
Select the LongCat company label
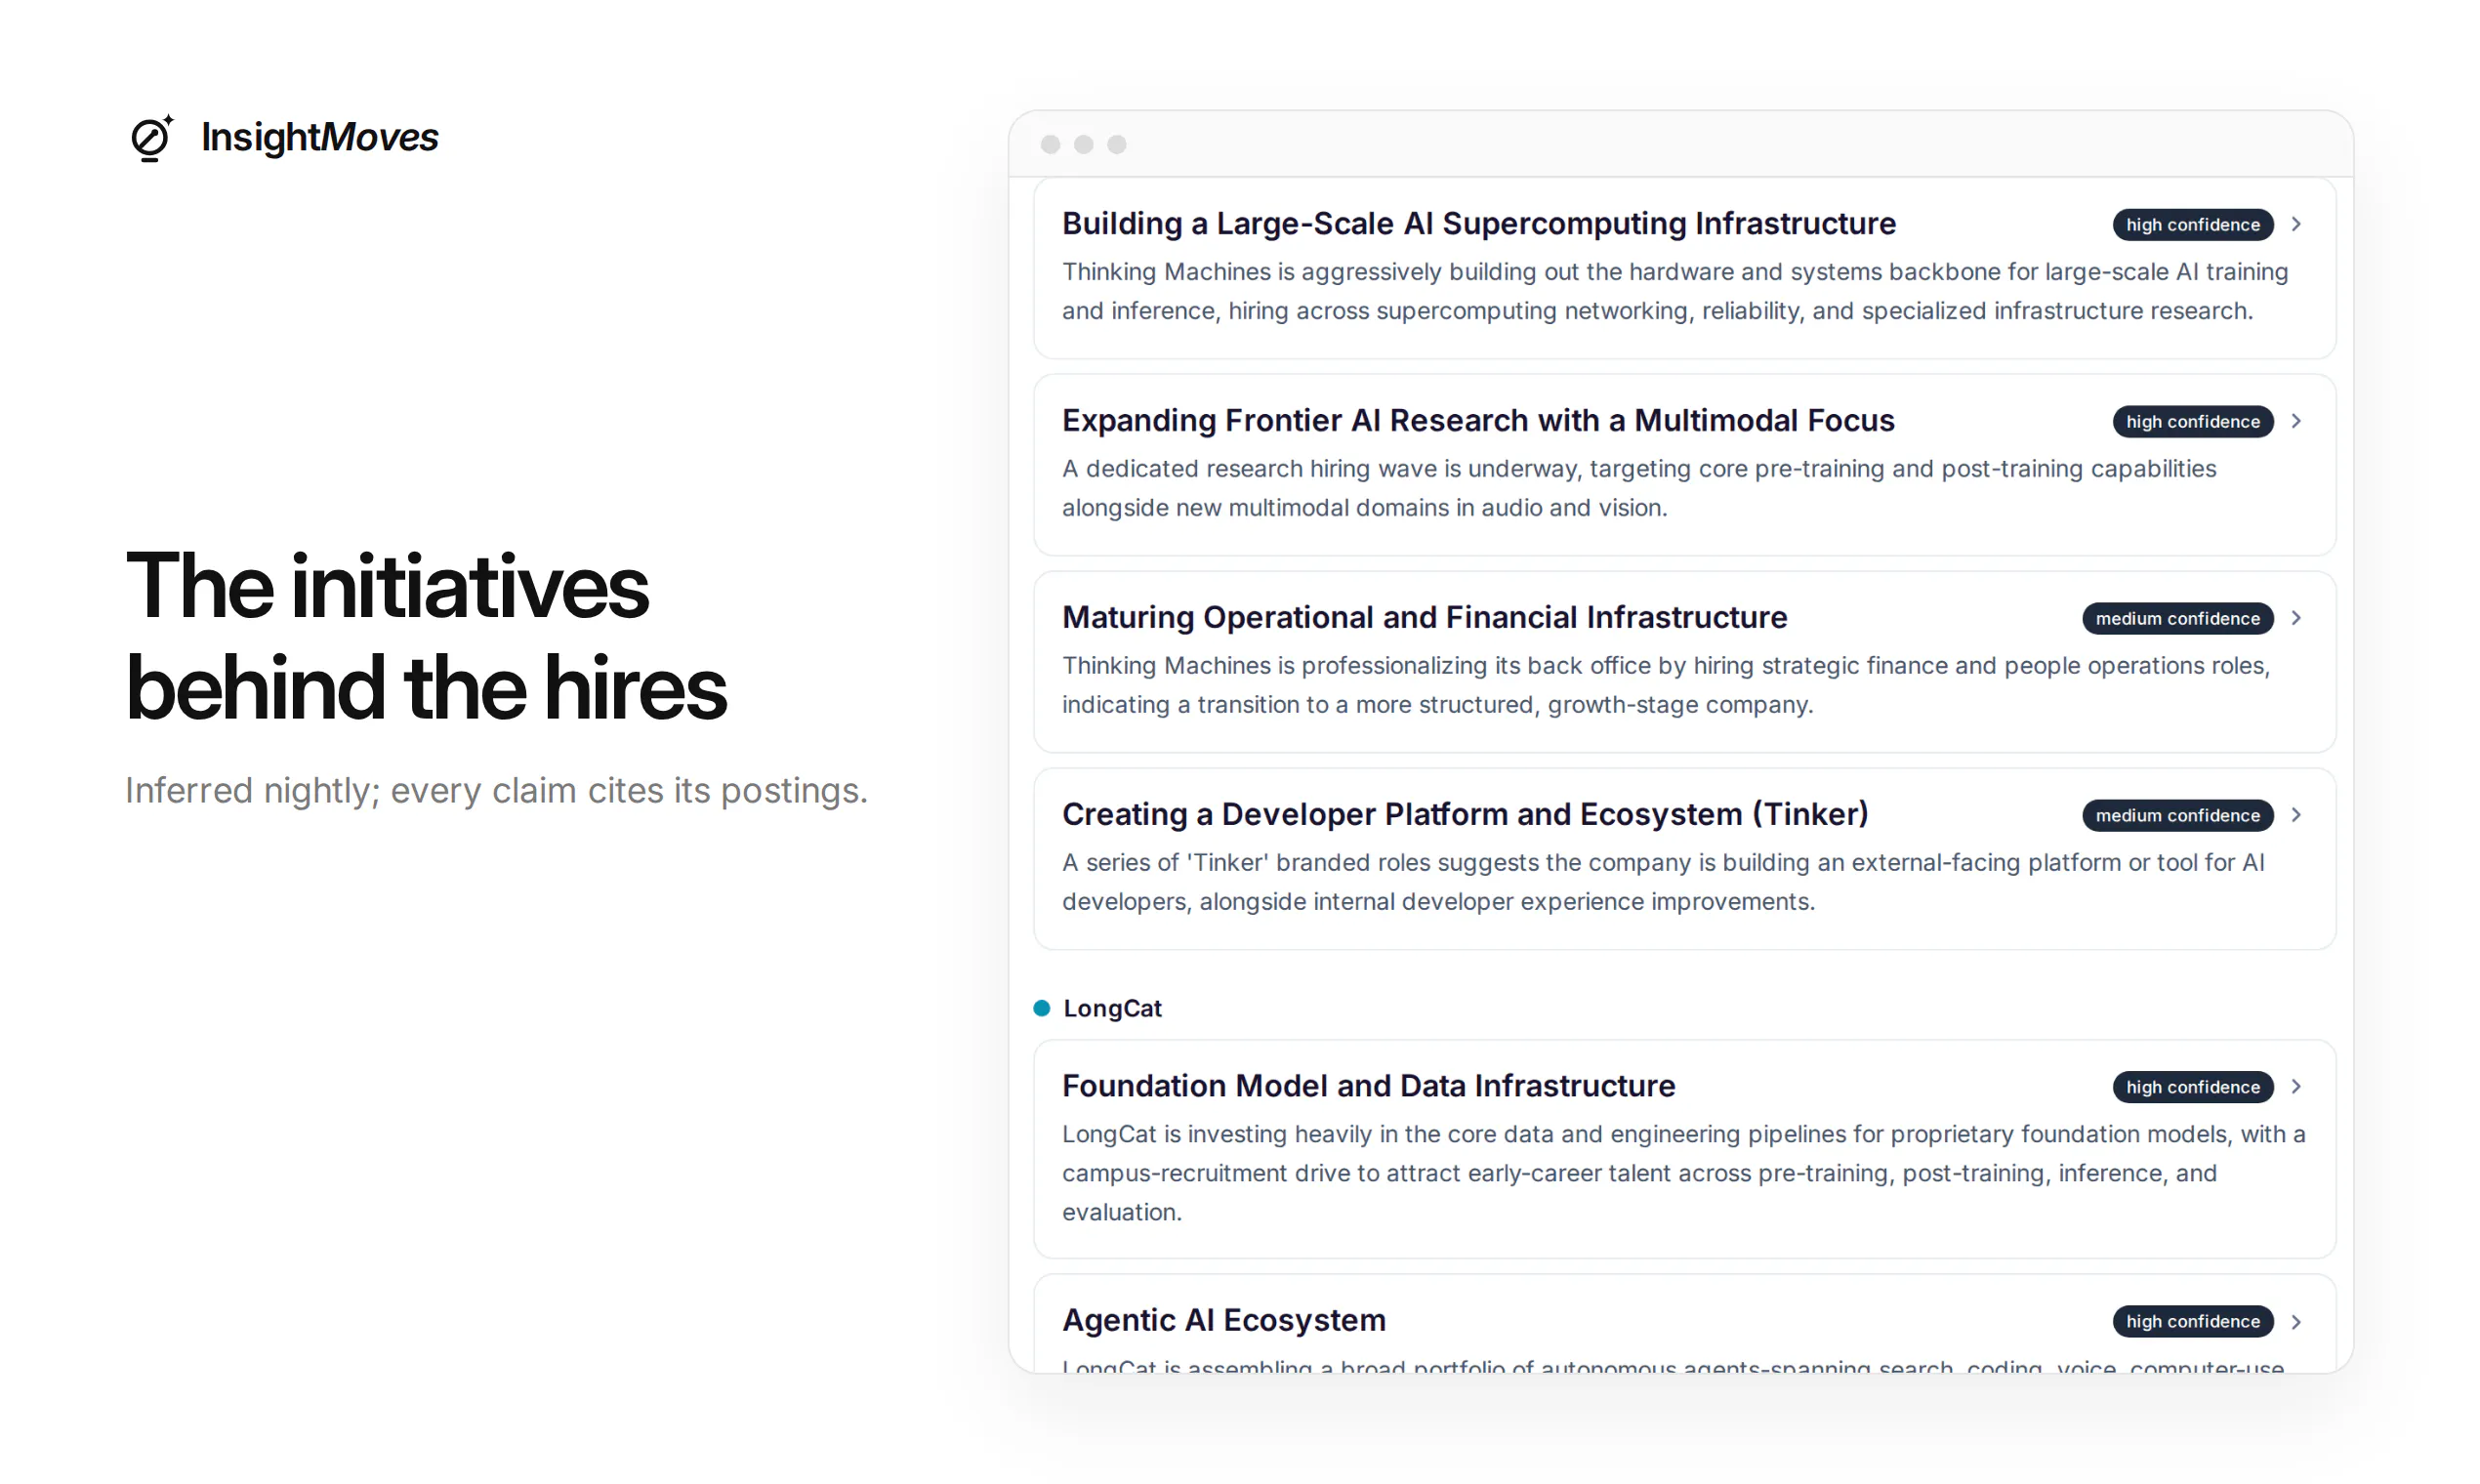pyautogui.click(x=1112, y=1008)
